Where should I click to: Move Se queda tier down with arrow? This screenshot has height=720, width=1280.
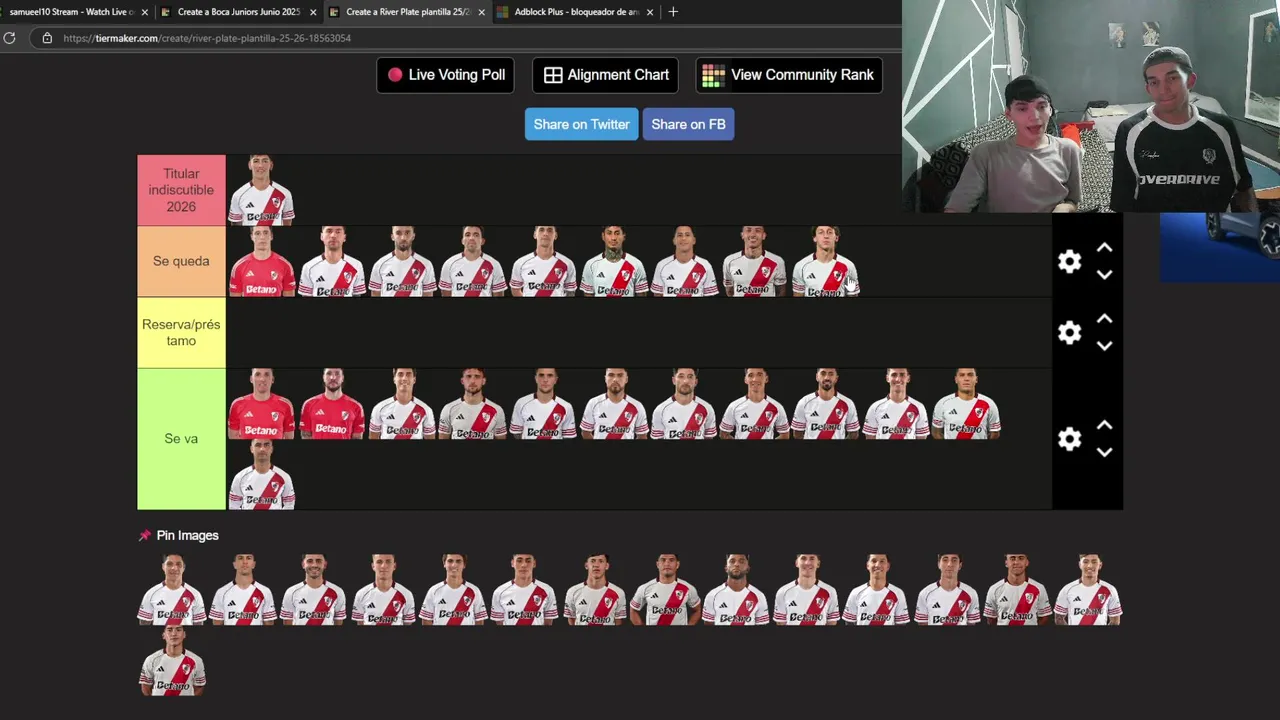pyautogui.click(x=1104, y=275)
